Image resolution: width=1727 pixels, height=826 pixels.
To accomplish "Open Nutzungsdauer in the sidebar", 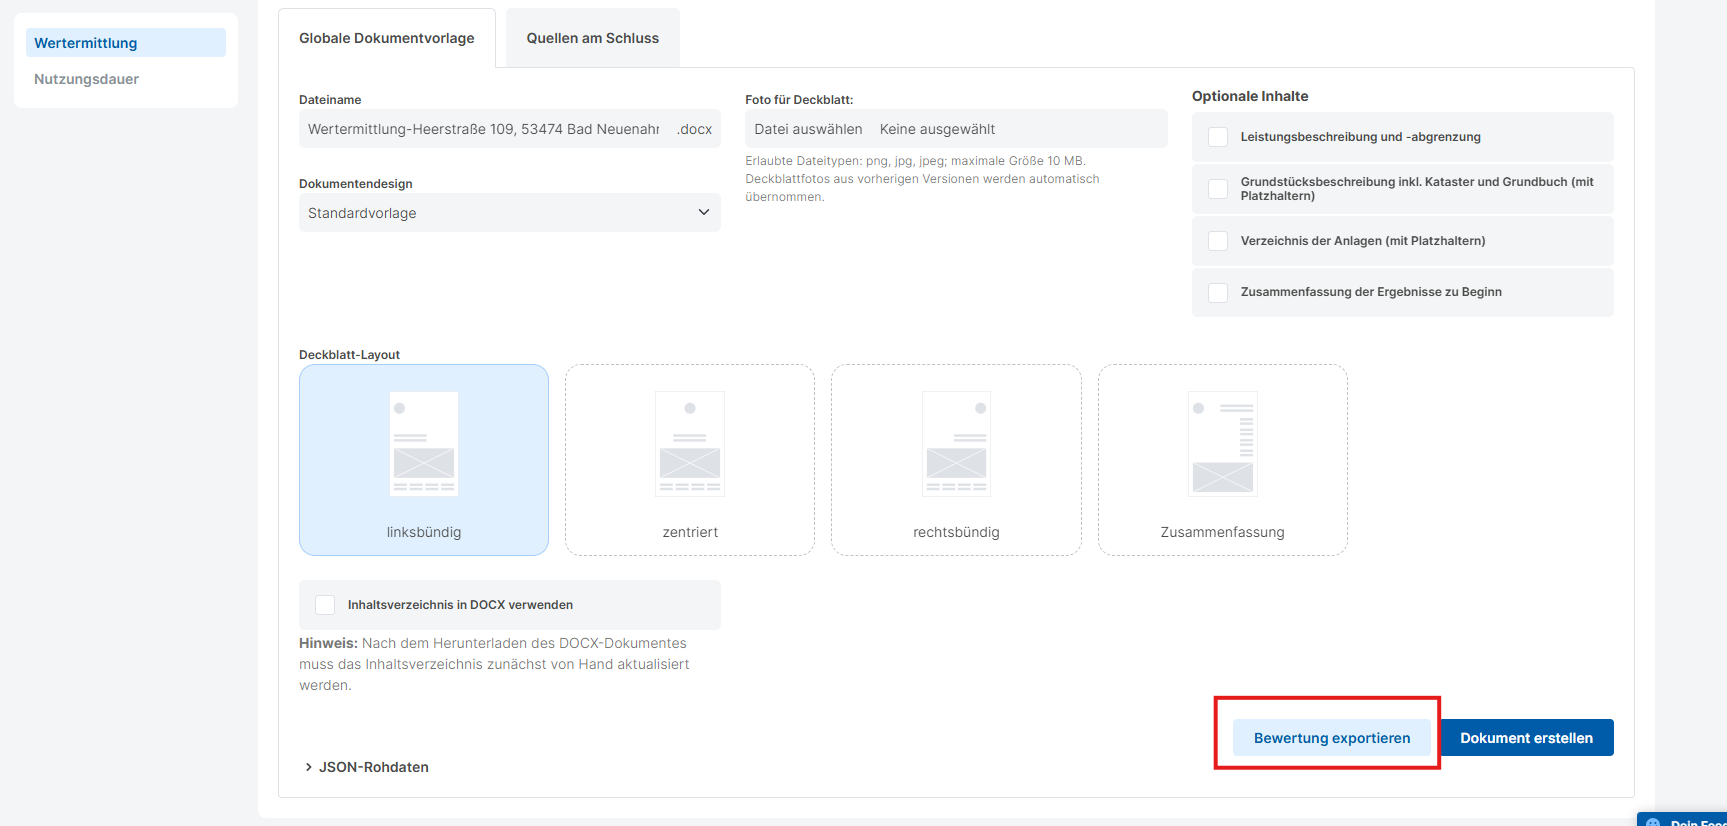I will pos(87,79).
